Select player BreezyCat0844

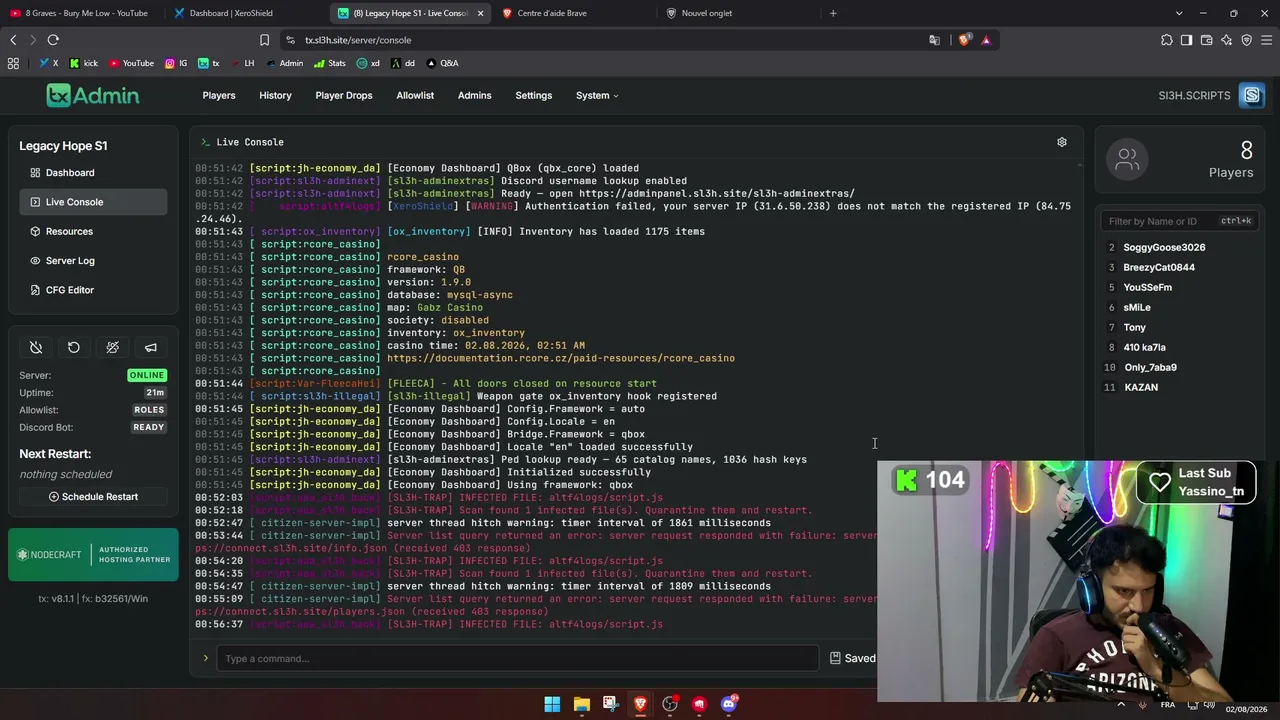click(1159, 267)
